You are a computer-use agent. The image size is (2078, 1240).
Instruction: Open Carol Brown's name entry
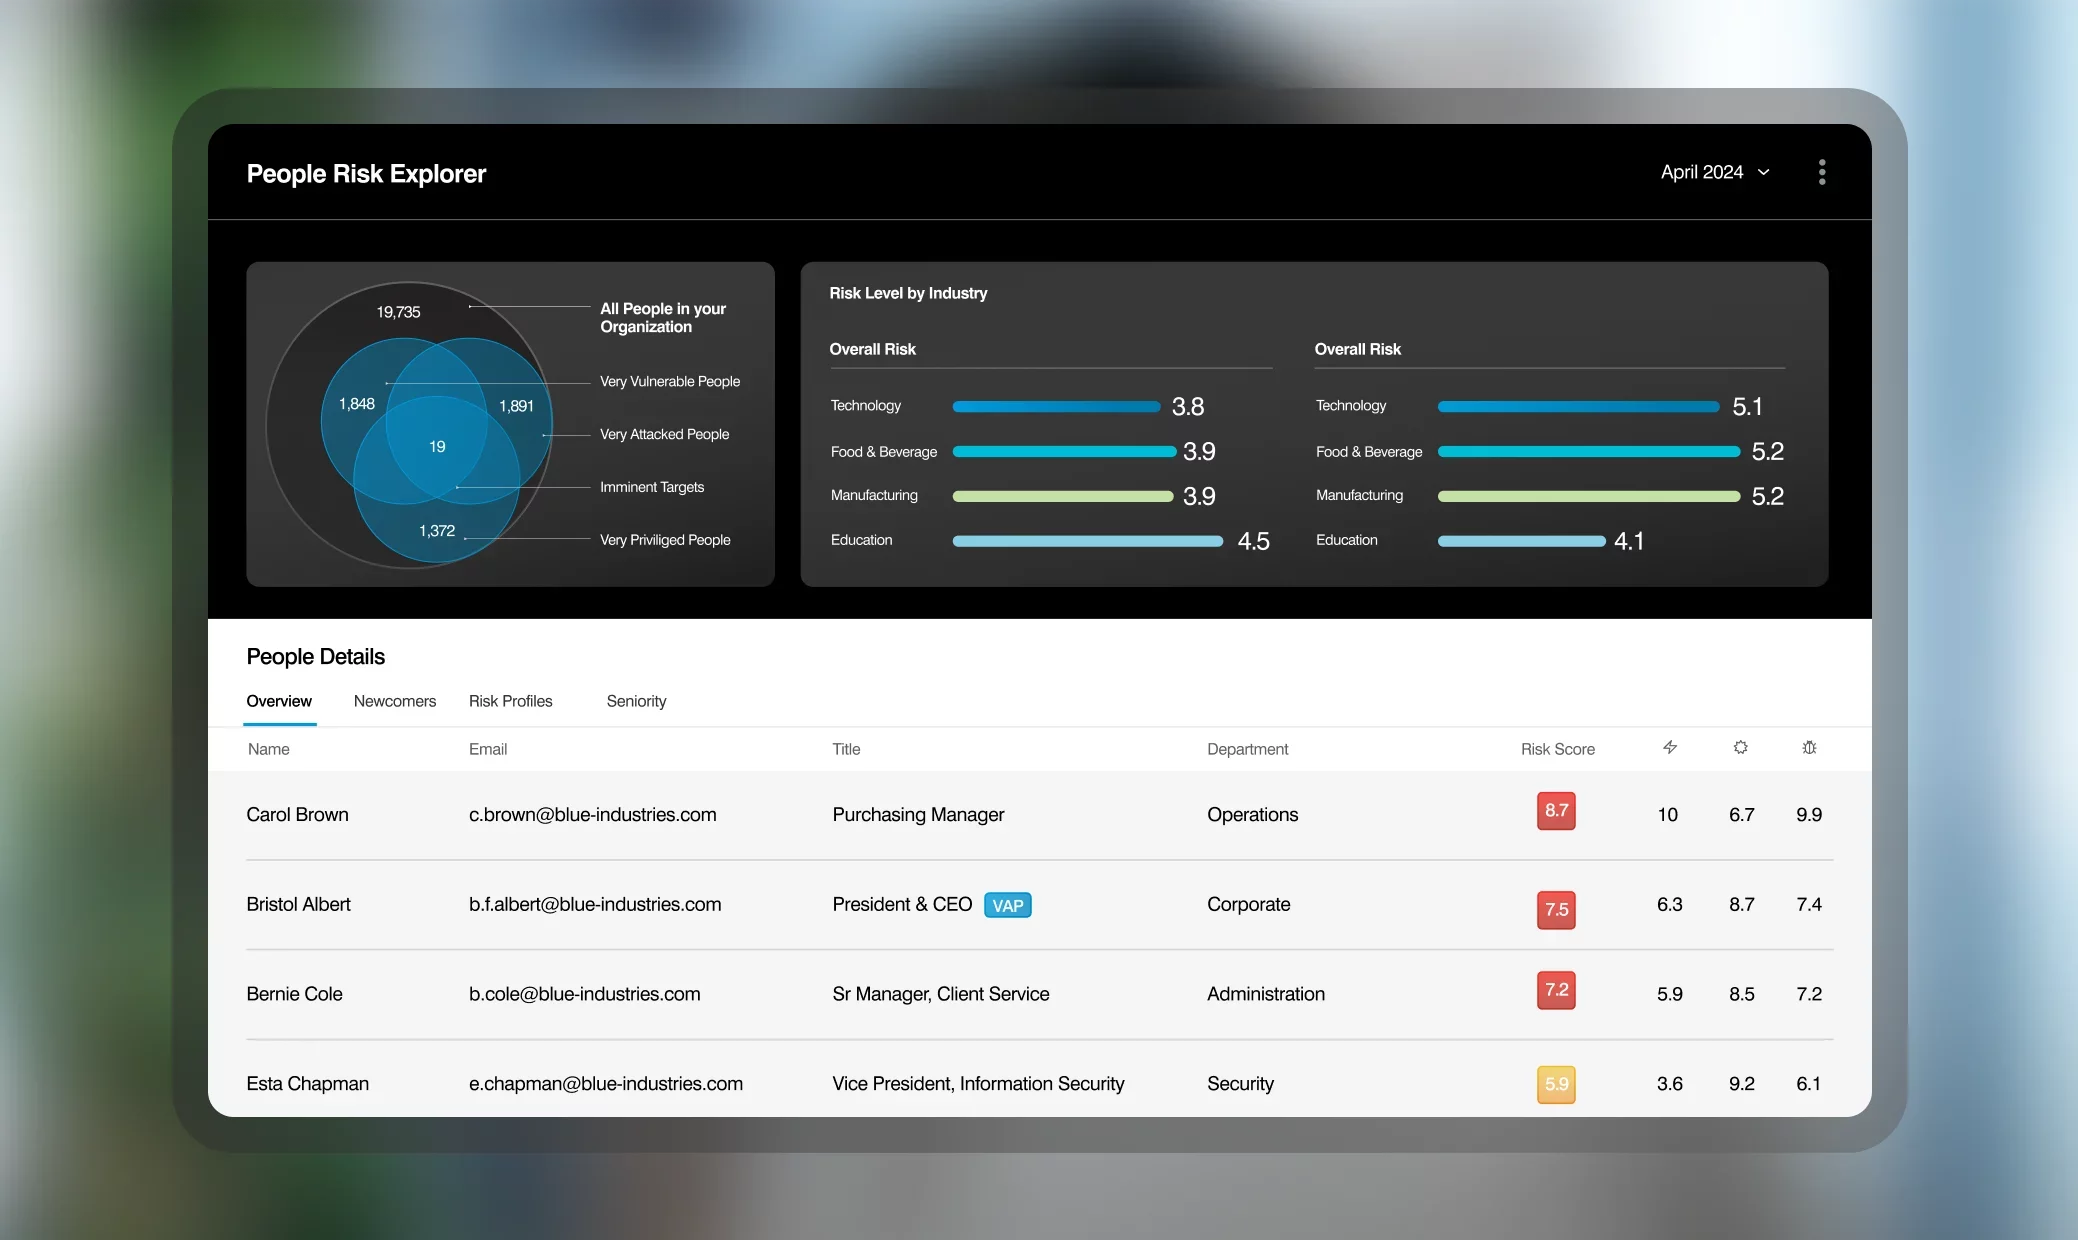pyautogui.click(x=297, y=814)
